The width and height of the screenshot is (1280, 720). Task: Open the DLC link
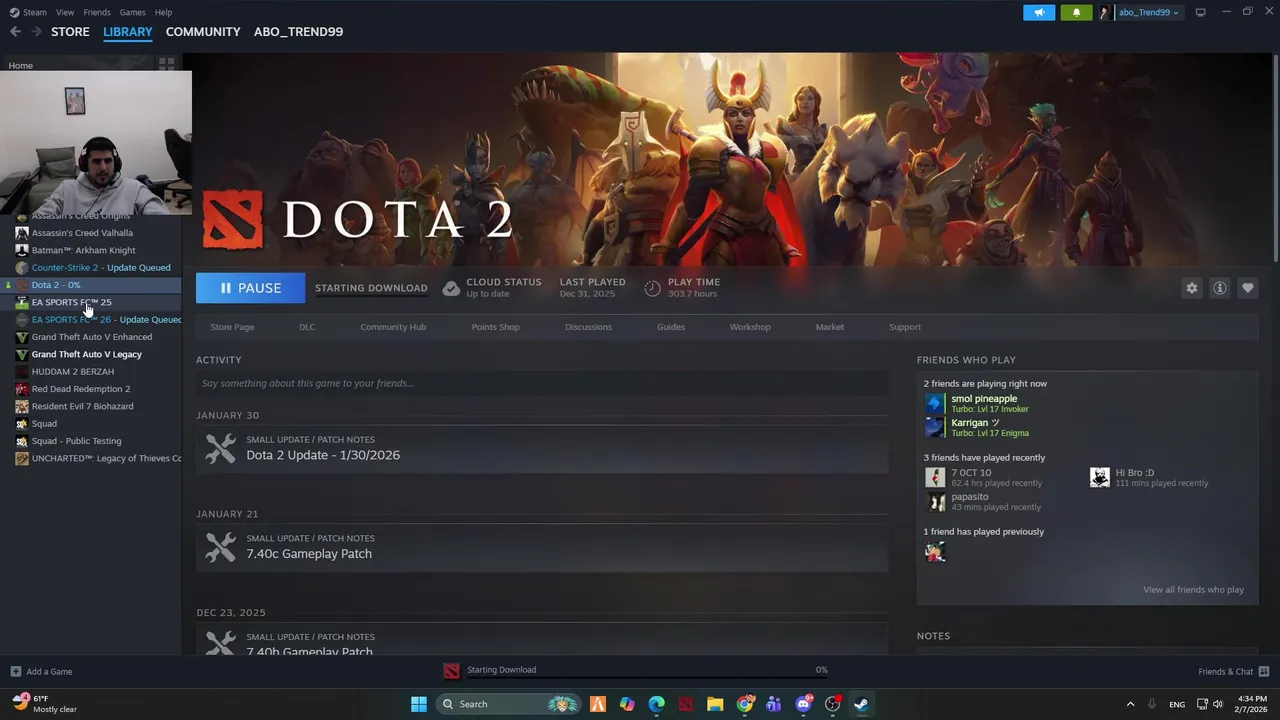click(x=307, y=327)
